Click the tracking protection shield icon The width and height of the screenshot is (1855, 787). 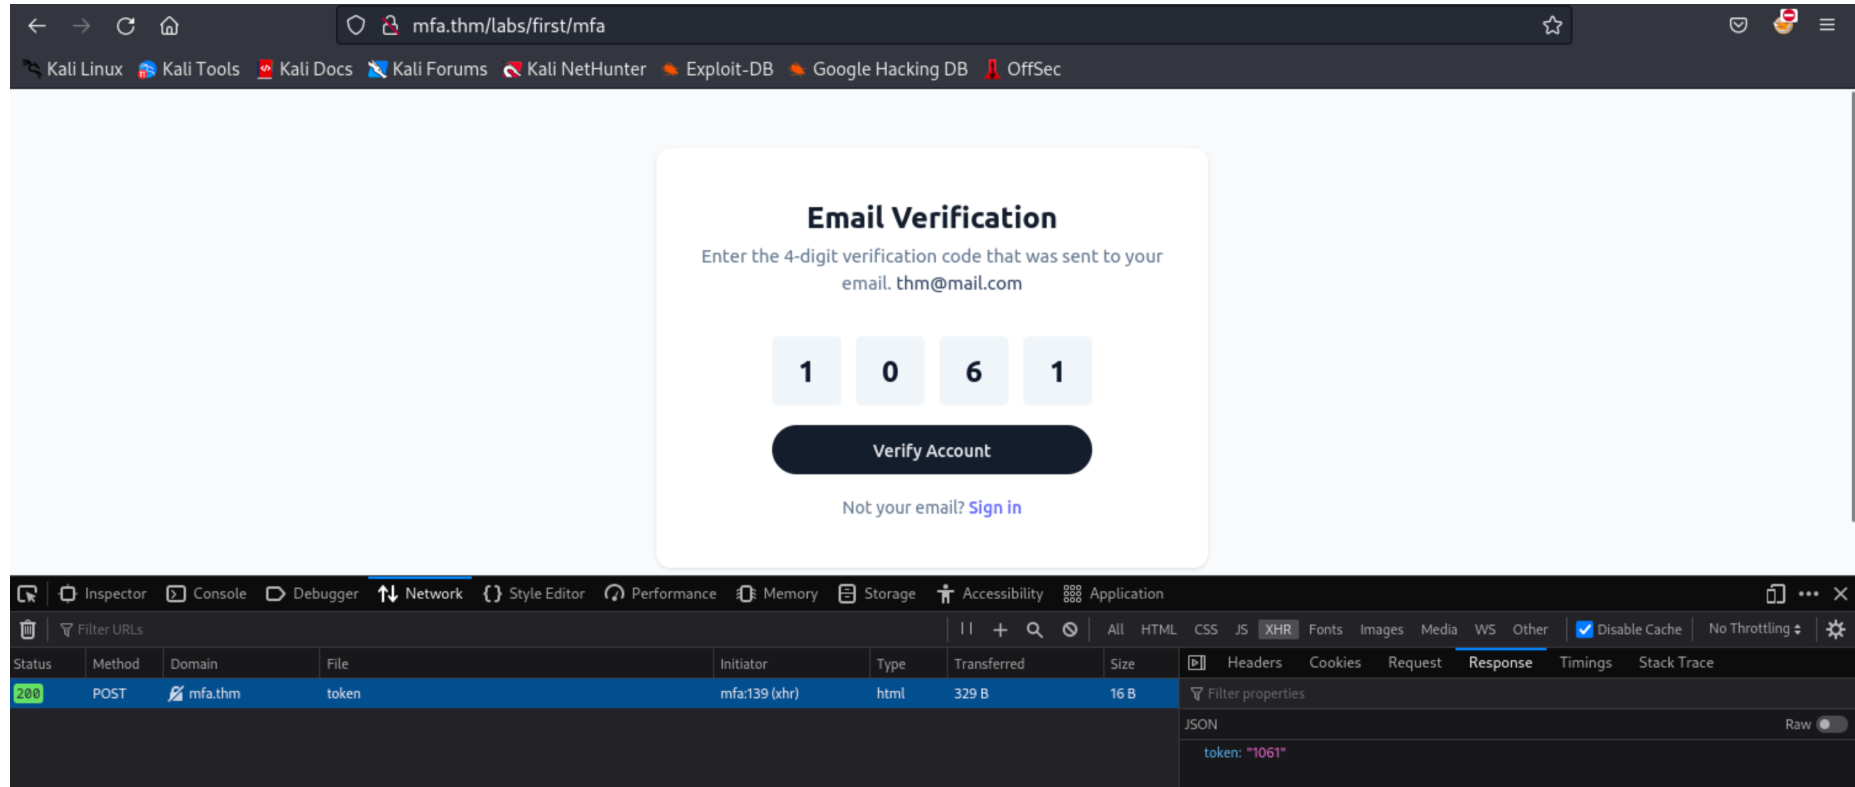click(356, 26)
